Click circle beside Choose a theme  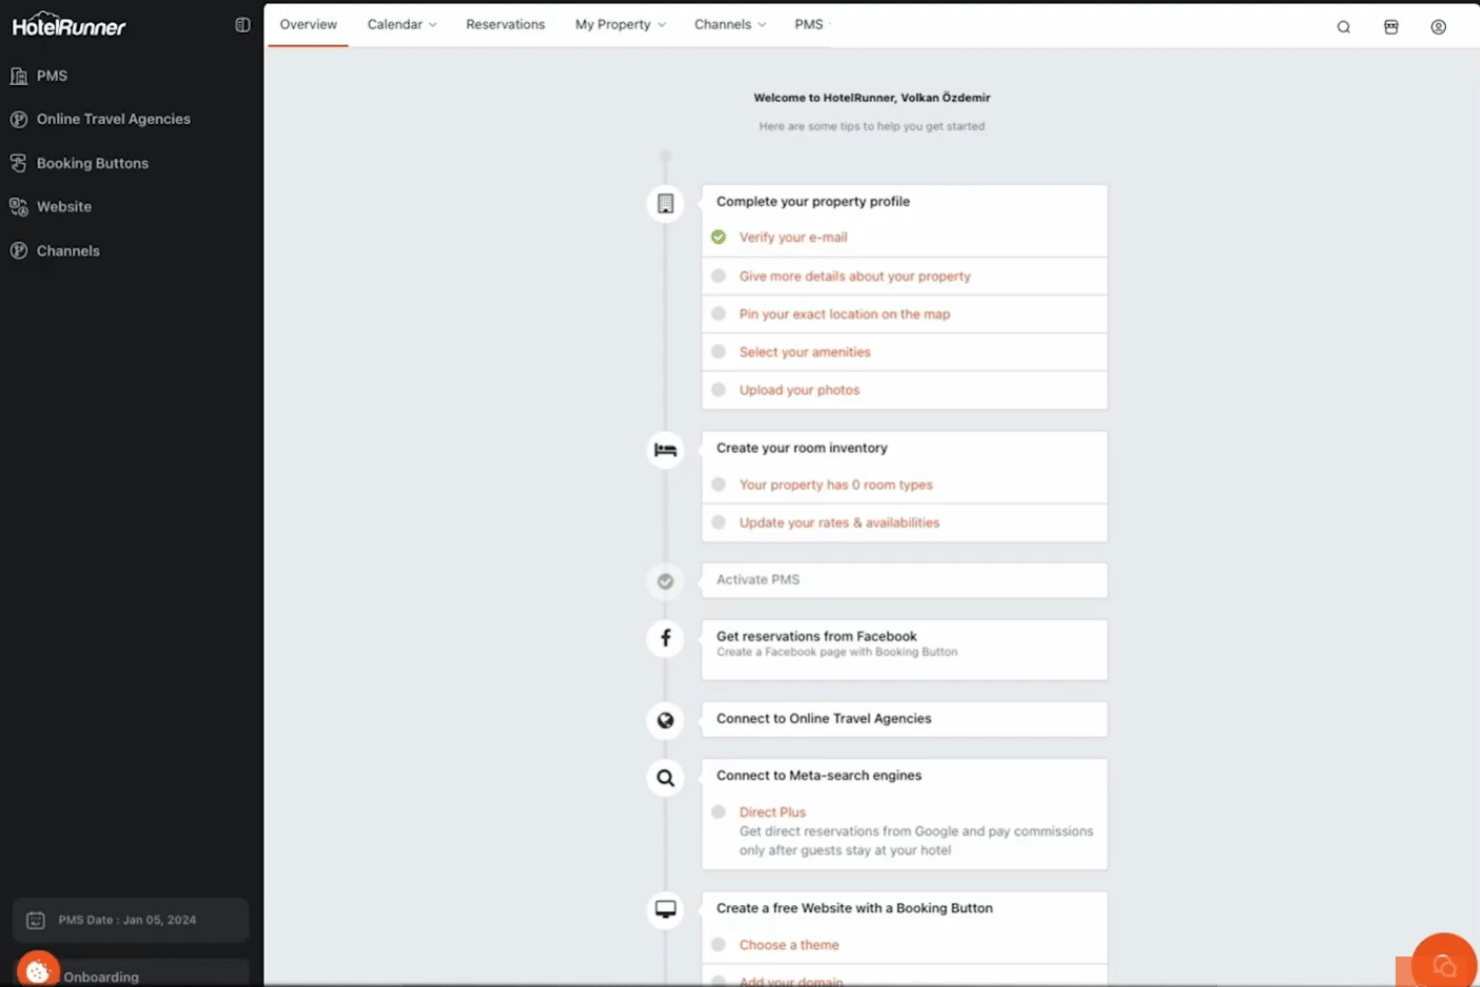718,945
